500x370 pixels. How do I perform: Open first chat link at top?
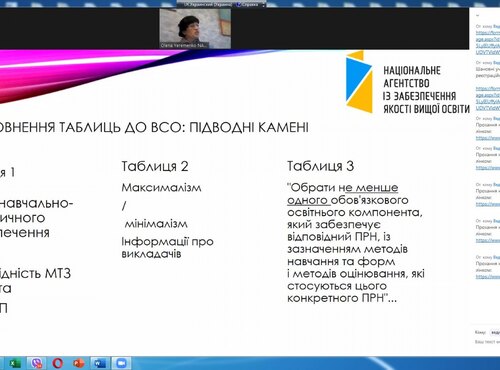(488, 42)
